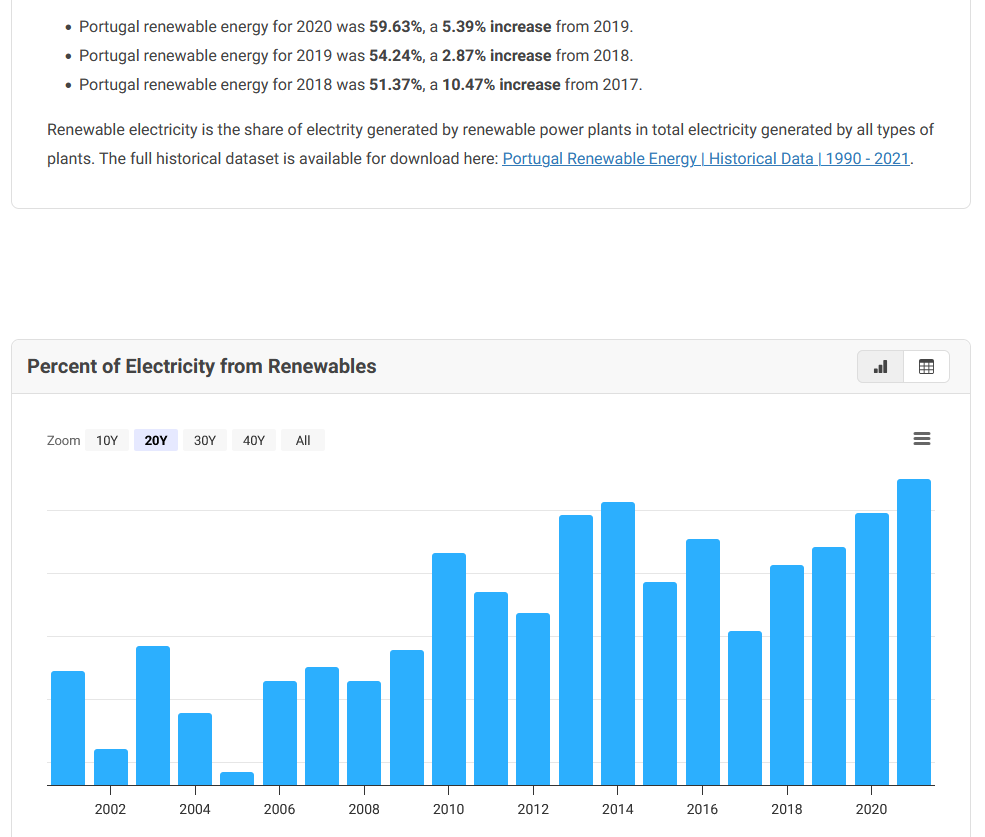Viewport: 985px width, 837px height.
Task: Click the 2011 bar in chart
Action: tap(491, 689)
